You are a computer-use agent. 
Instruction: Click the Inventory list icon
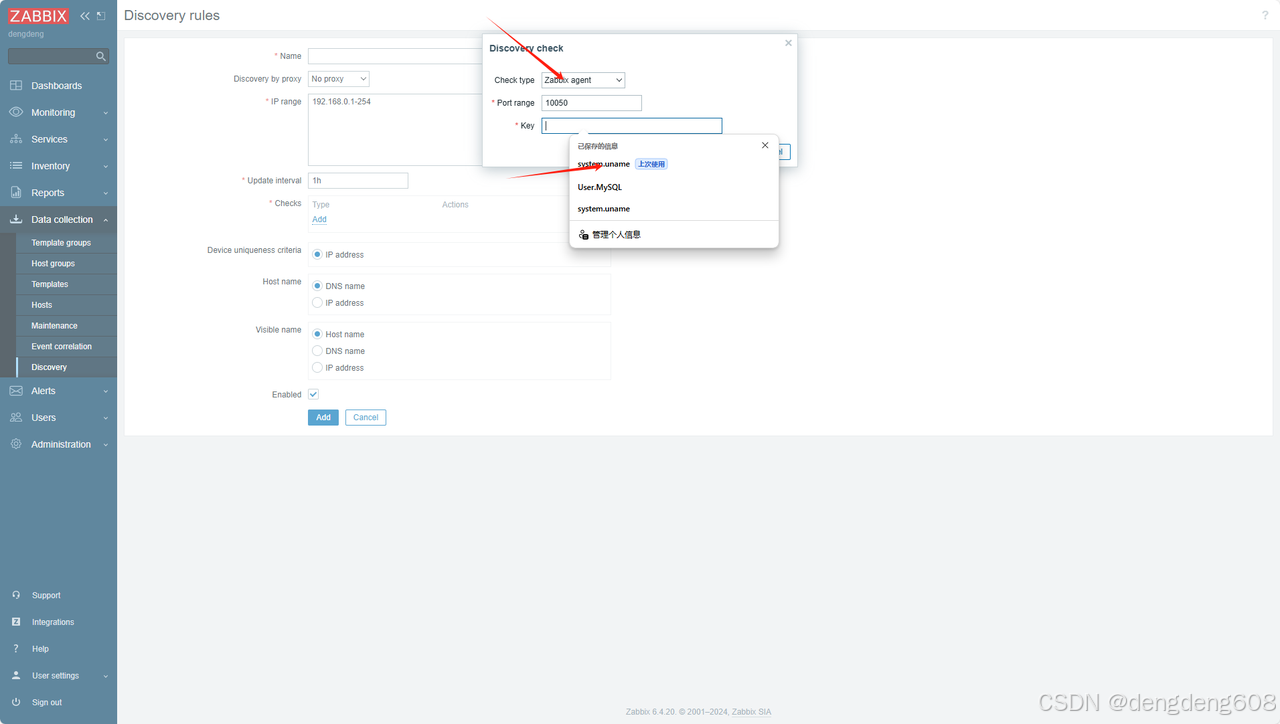click(x=16, y=166)
